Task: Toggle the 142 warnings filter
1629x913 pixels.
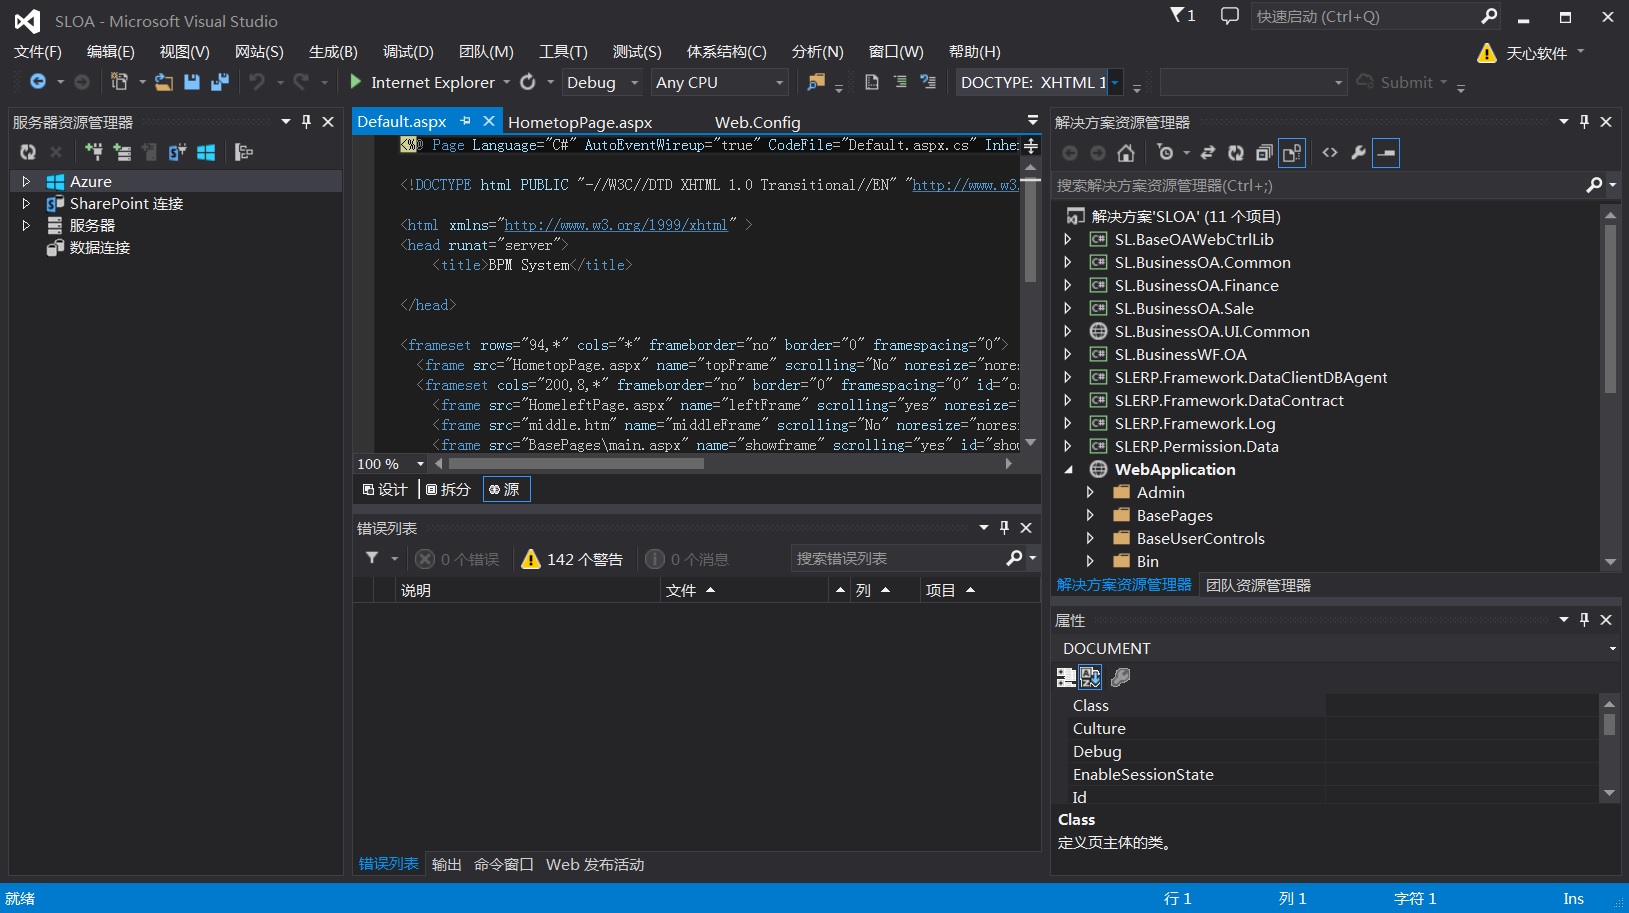Action: [572, 559]
